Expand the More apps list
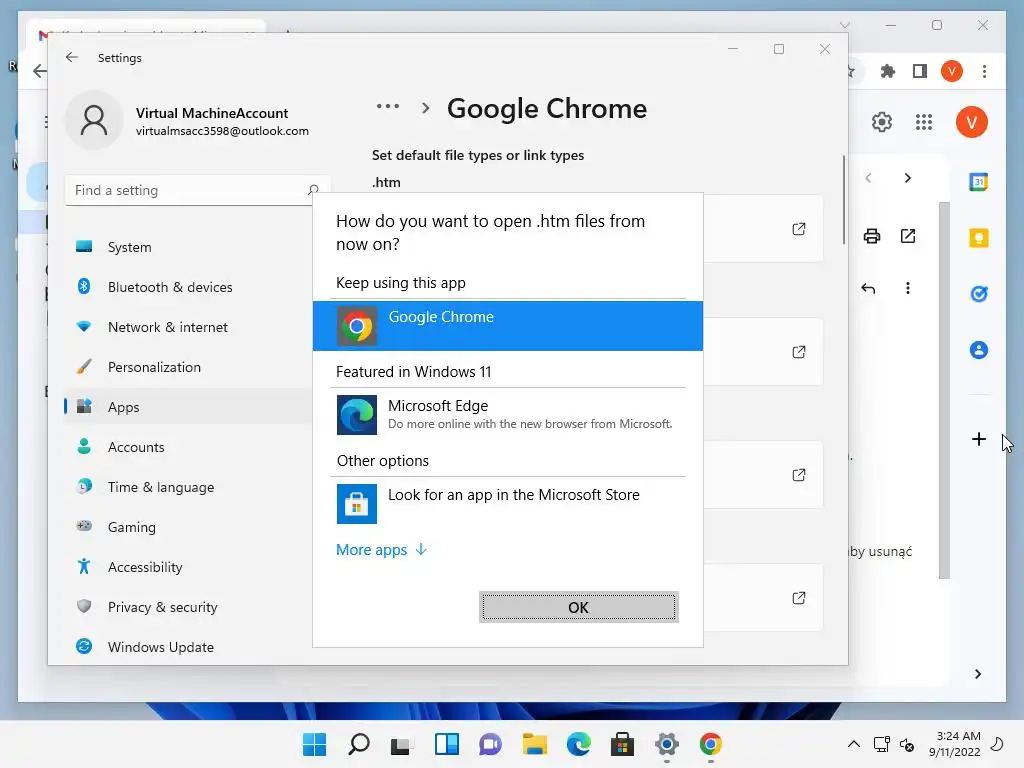The height and width of the screenshot is (768, 1024). [x=381, y=550]
